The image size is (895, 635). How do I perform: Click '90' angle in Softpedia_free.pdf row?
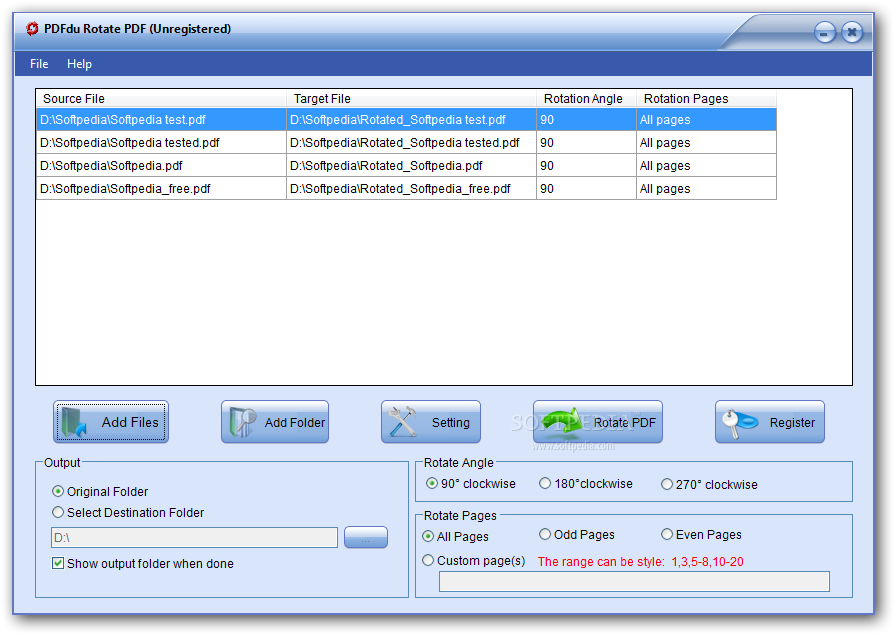coord(587,188)
